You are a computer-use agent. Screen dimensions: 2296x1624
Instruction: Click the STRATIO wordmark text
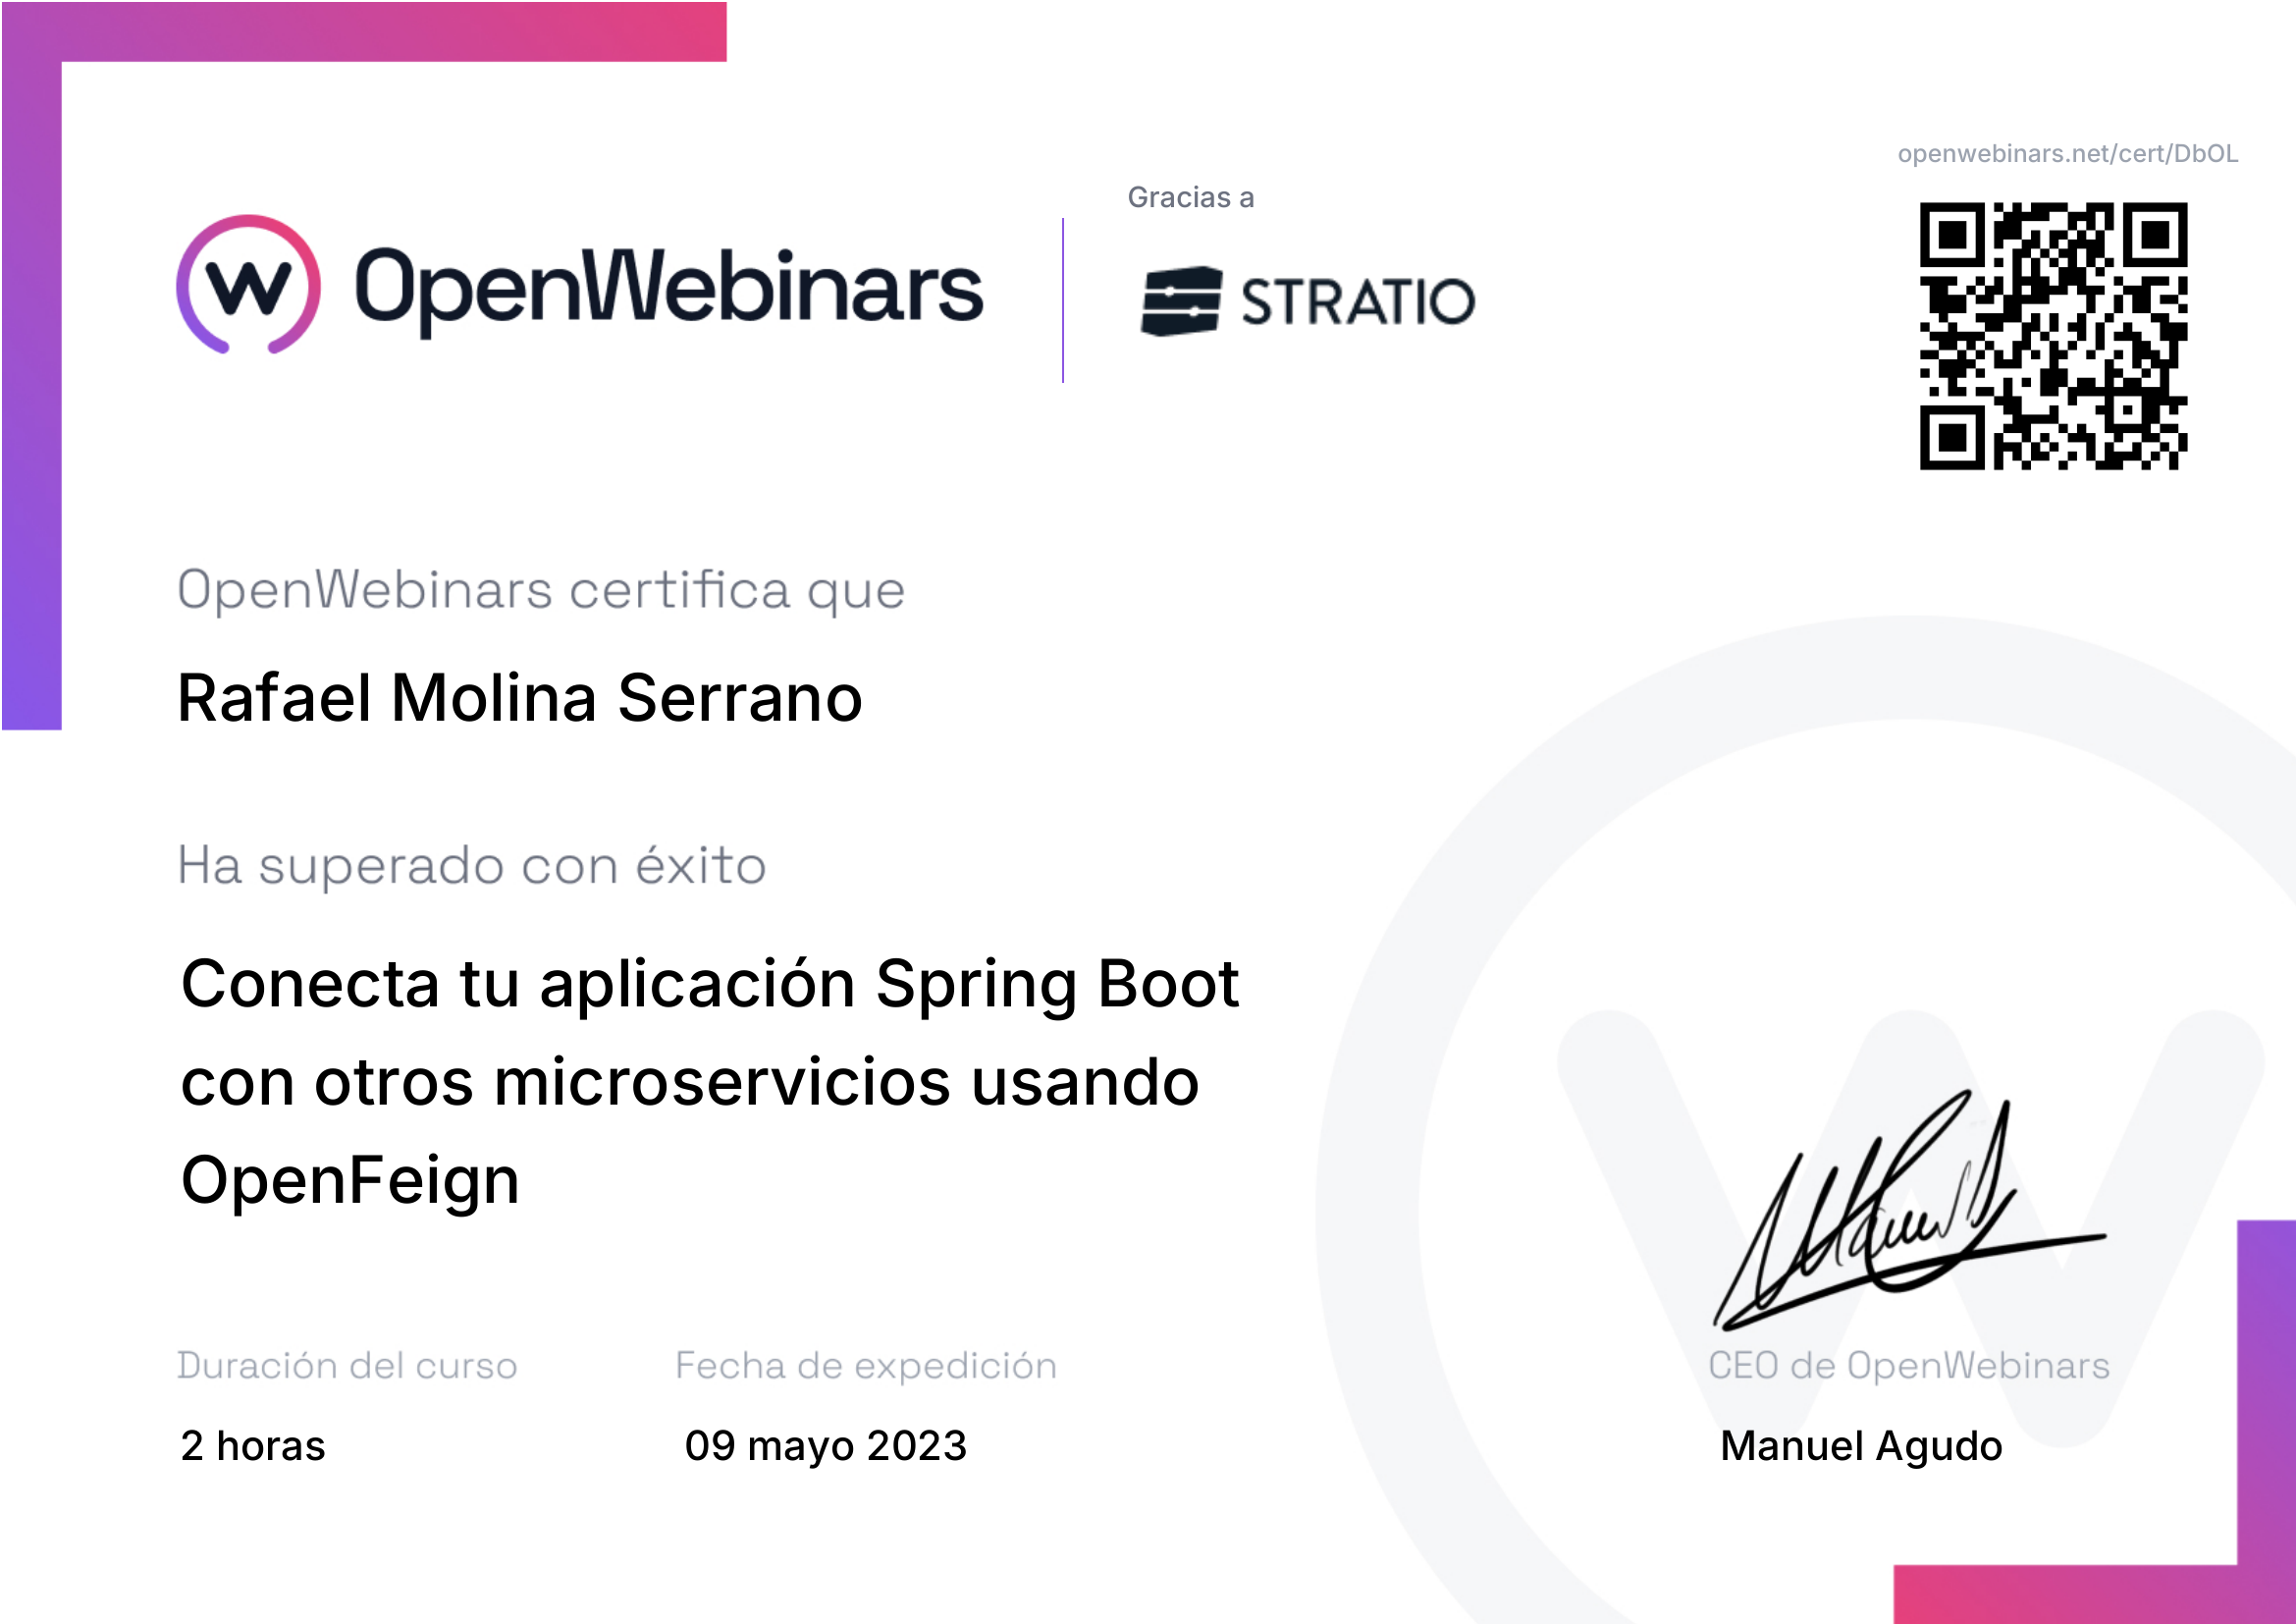(x=1357, y=302)
